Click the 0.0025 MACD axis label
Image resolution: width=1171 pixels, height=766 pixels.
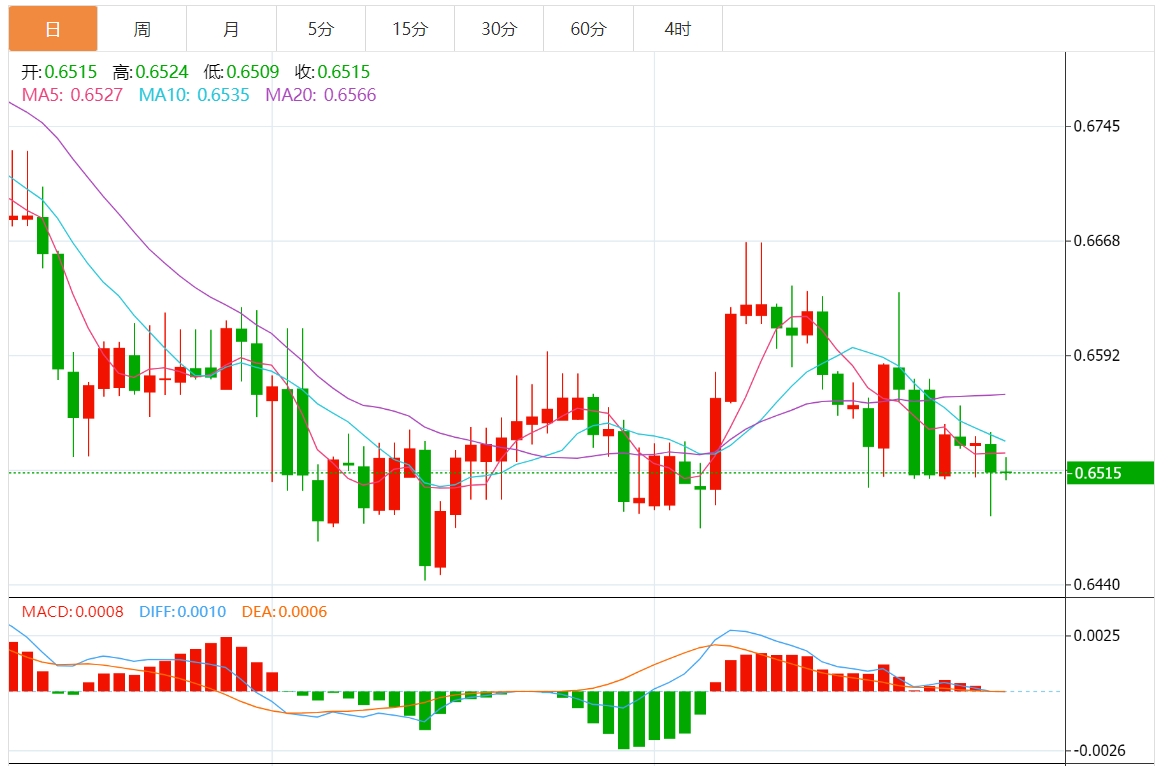click(1096, 636)
